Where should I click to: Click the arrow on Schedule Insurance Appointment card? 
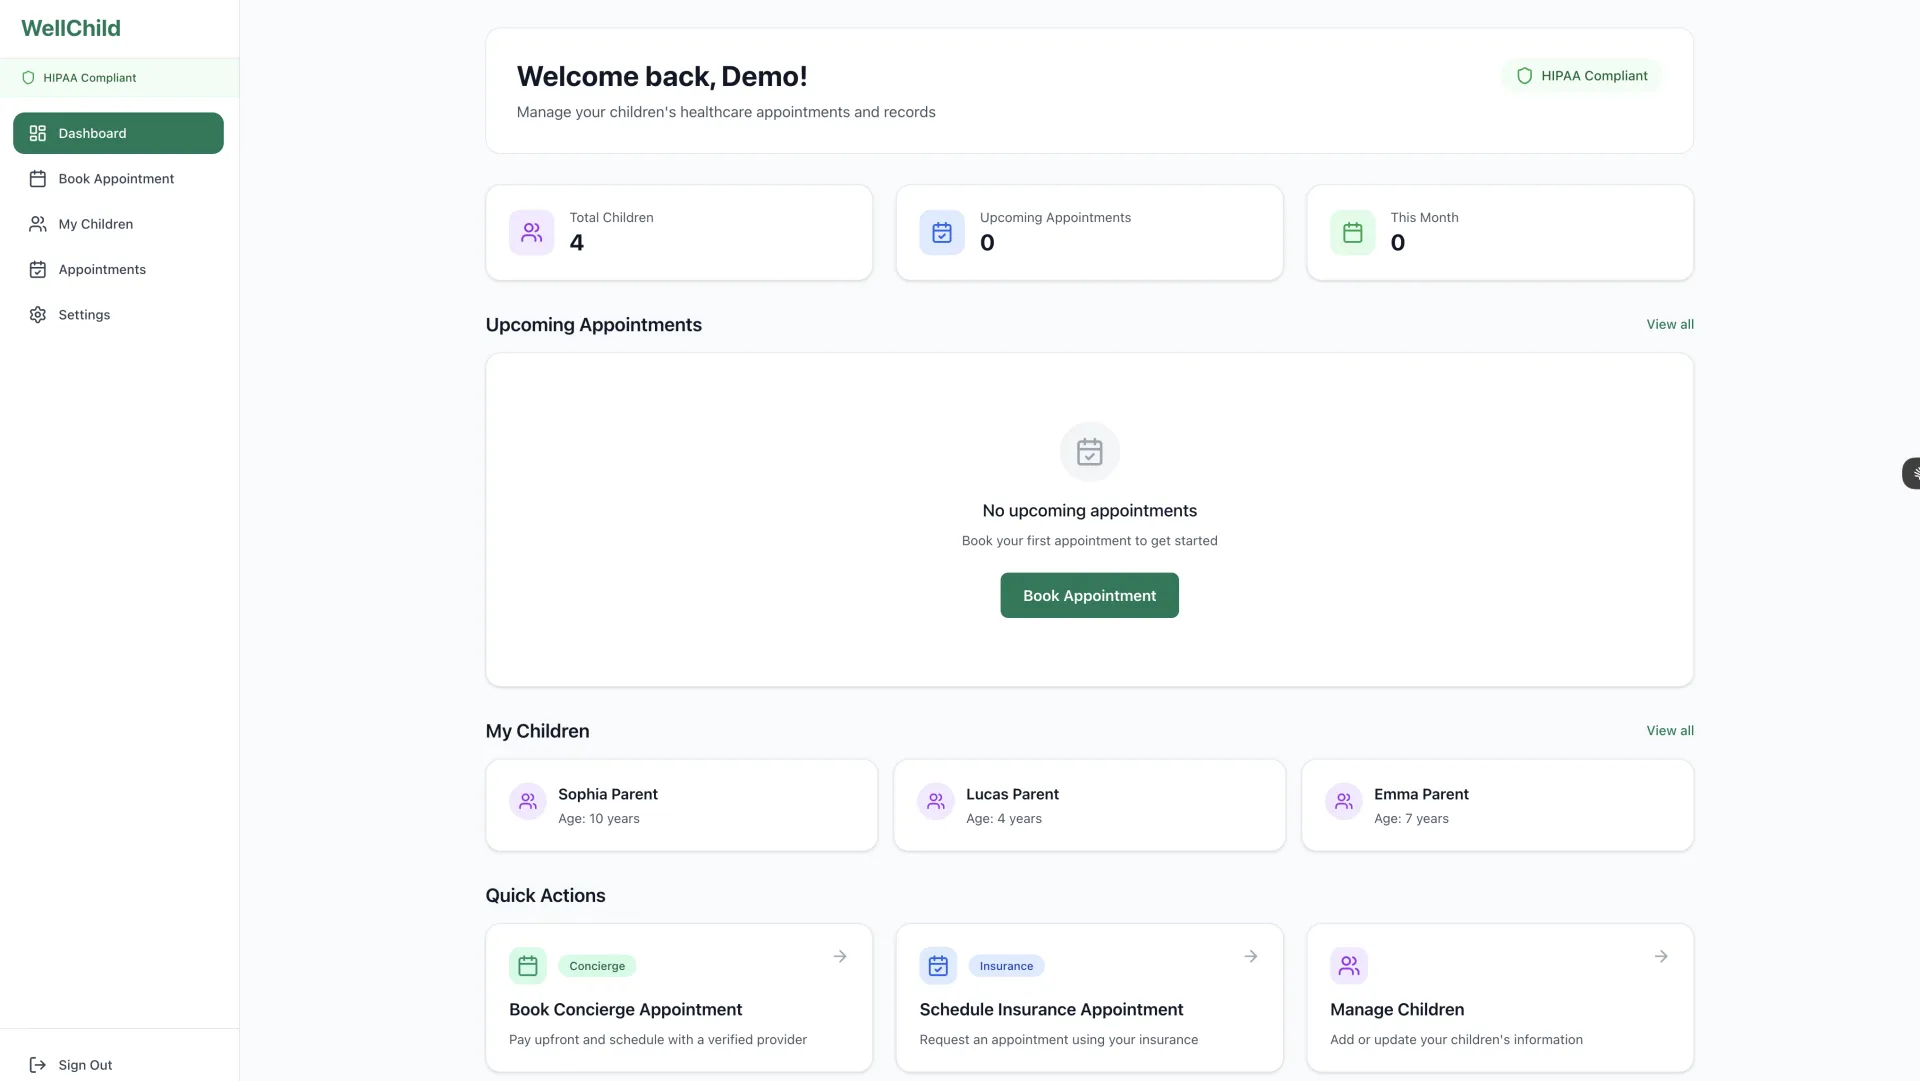[1250, 956]
